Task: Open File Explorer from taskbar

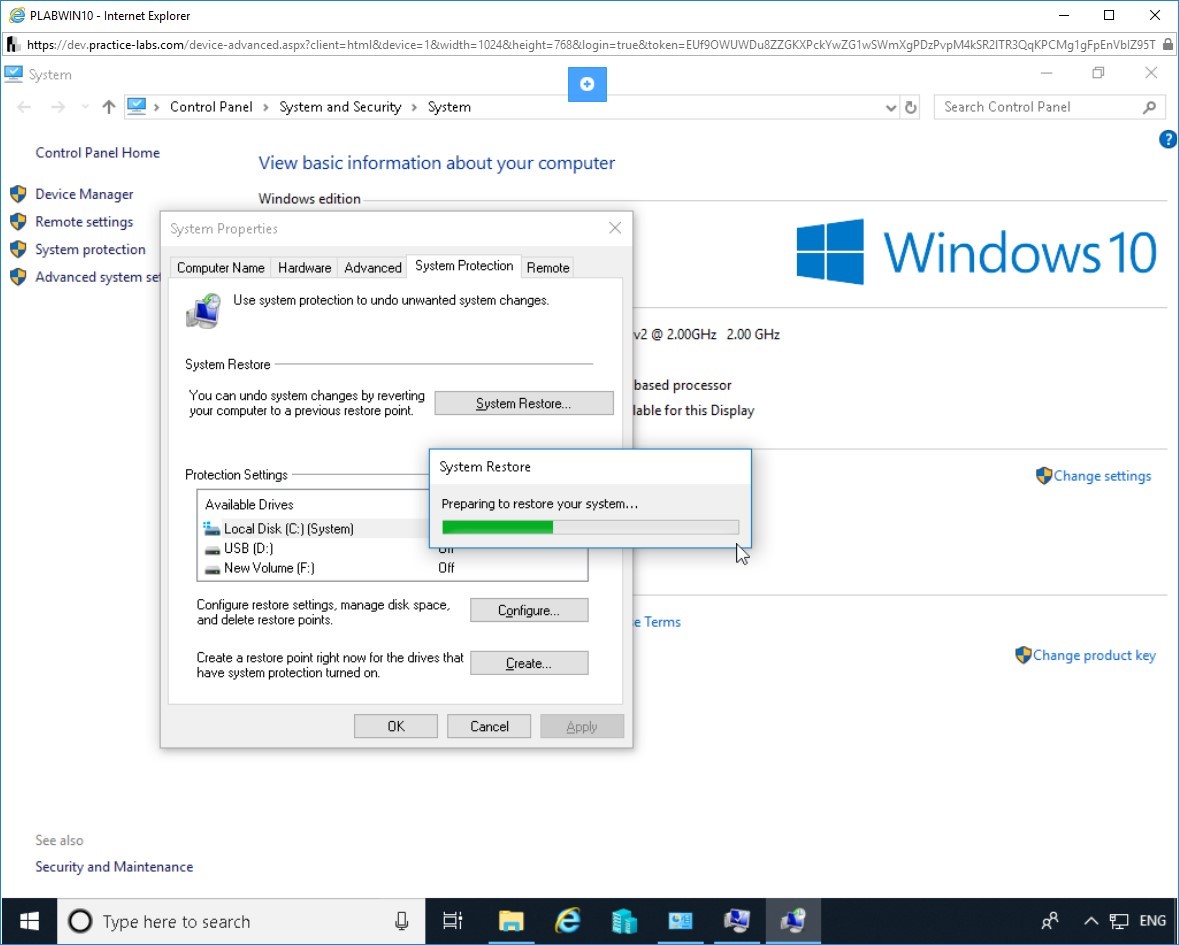Action: pyautogui.click(x=511, y=921)
